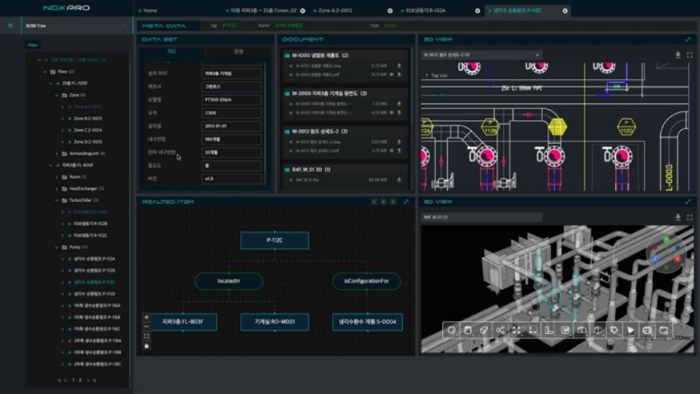Zoom out the related item graph with minus
This screenshot has width=700, height=394.
pyautogui.click(x=146, y=327)
